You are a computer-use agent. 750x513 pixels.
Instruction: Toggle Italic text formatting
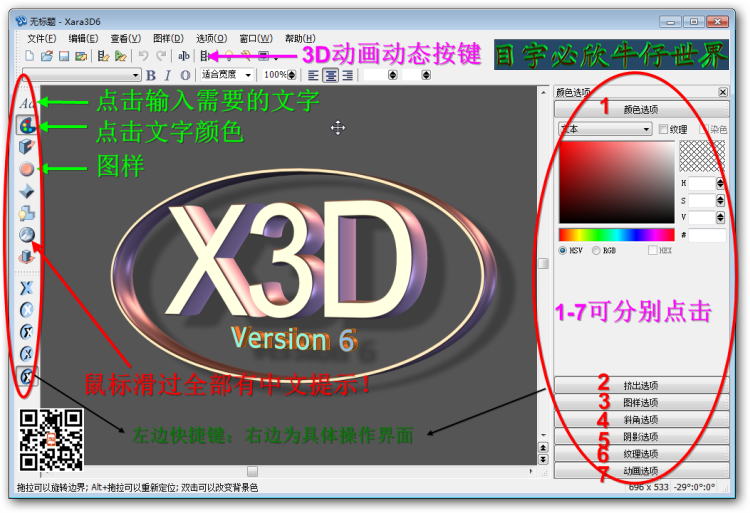[x=167, y=75]
